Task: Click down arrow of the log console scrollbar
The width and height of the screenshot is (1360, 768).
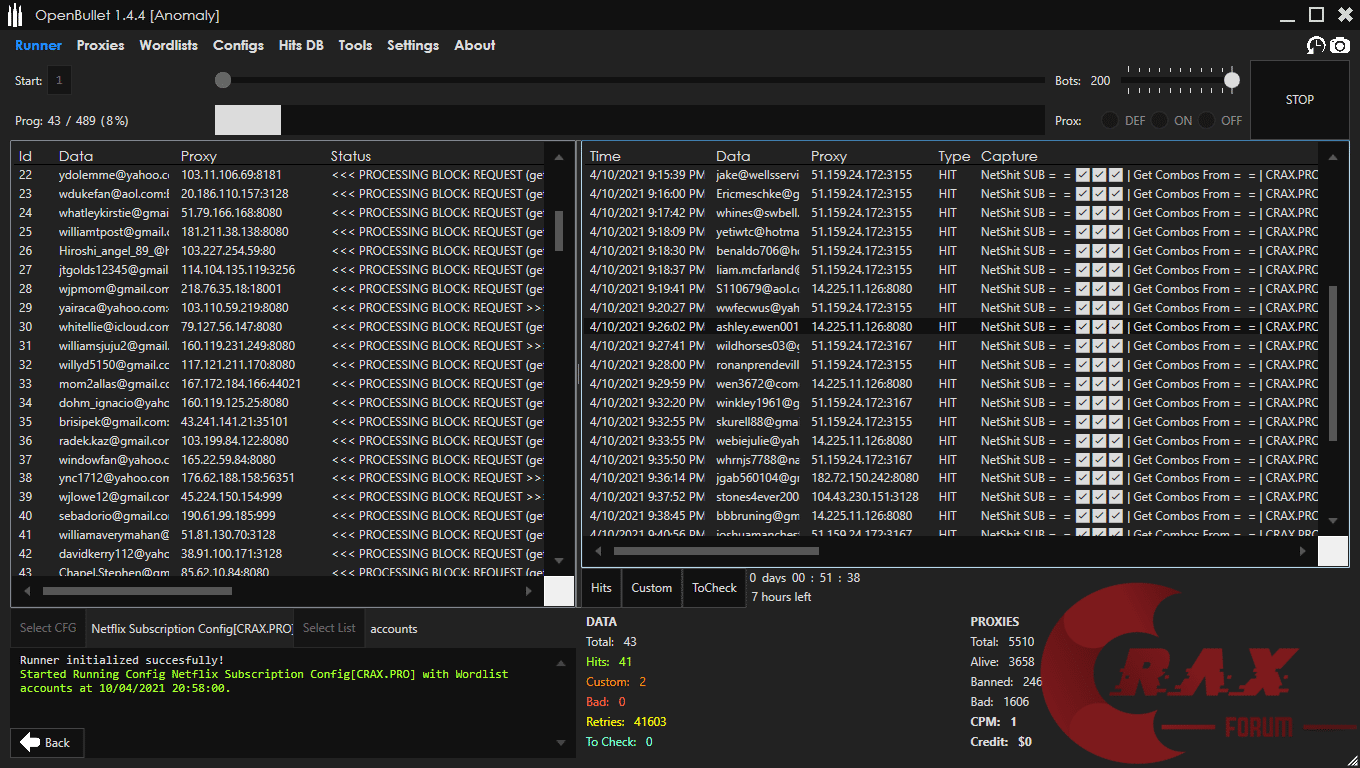Action: tap(559, 743)
